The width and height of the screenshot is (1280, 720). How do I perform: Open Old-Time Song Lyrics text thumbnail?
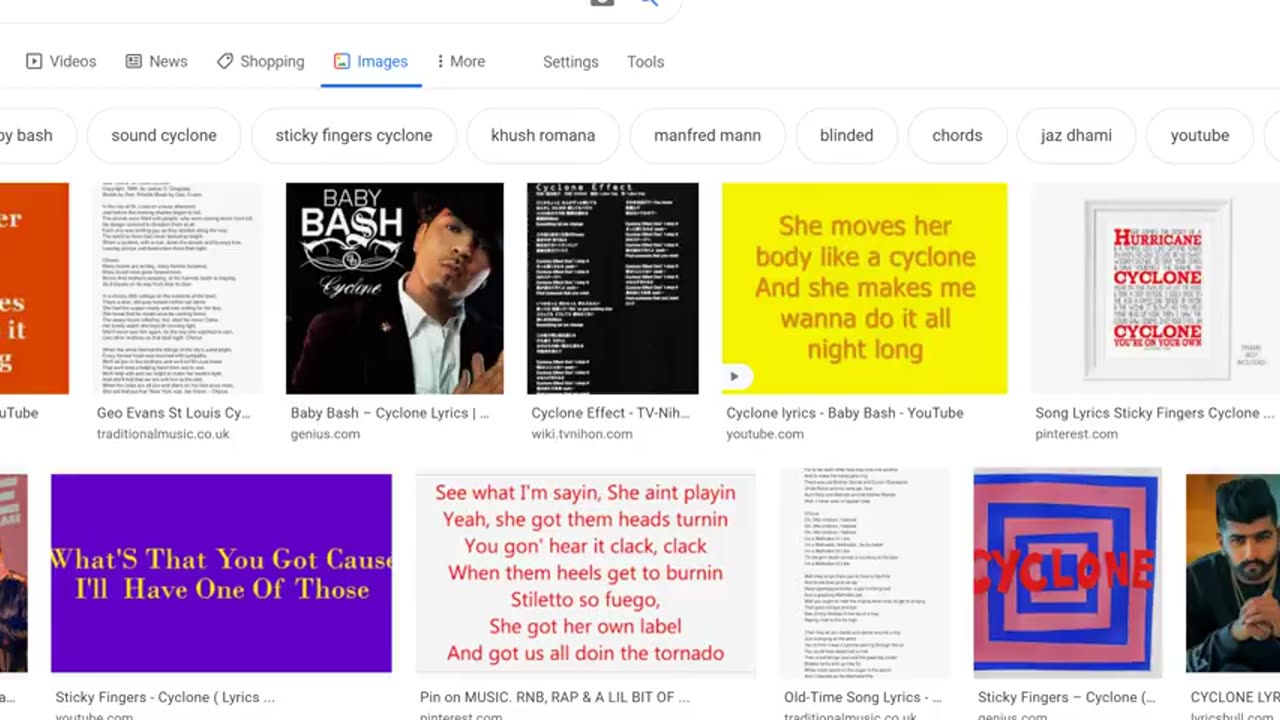(865, 573)
